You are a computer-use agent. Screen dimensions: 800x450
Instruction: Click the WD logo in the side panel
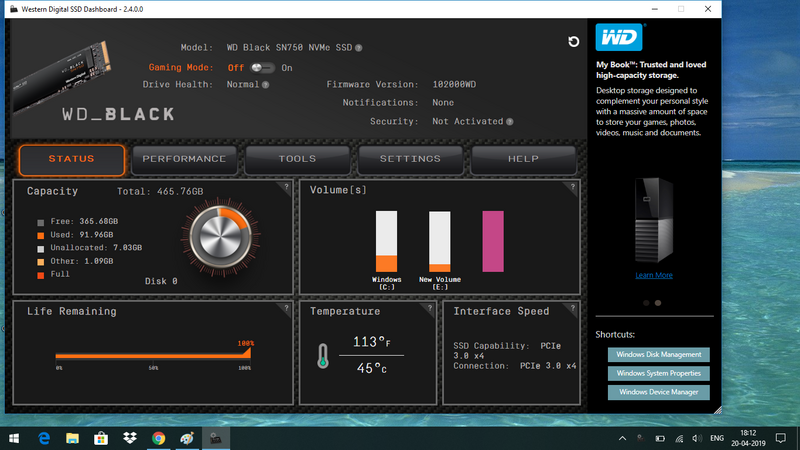(619, 37)
